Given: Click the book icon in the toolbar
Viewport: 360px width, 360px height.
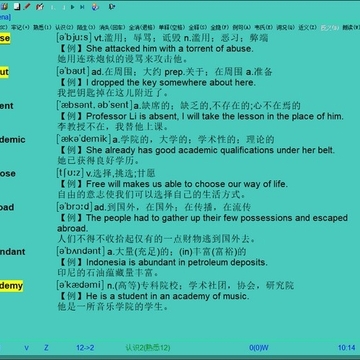Looking at the screenshot, I should pyautogui.click(x=4, y=6).
